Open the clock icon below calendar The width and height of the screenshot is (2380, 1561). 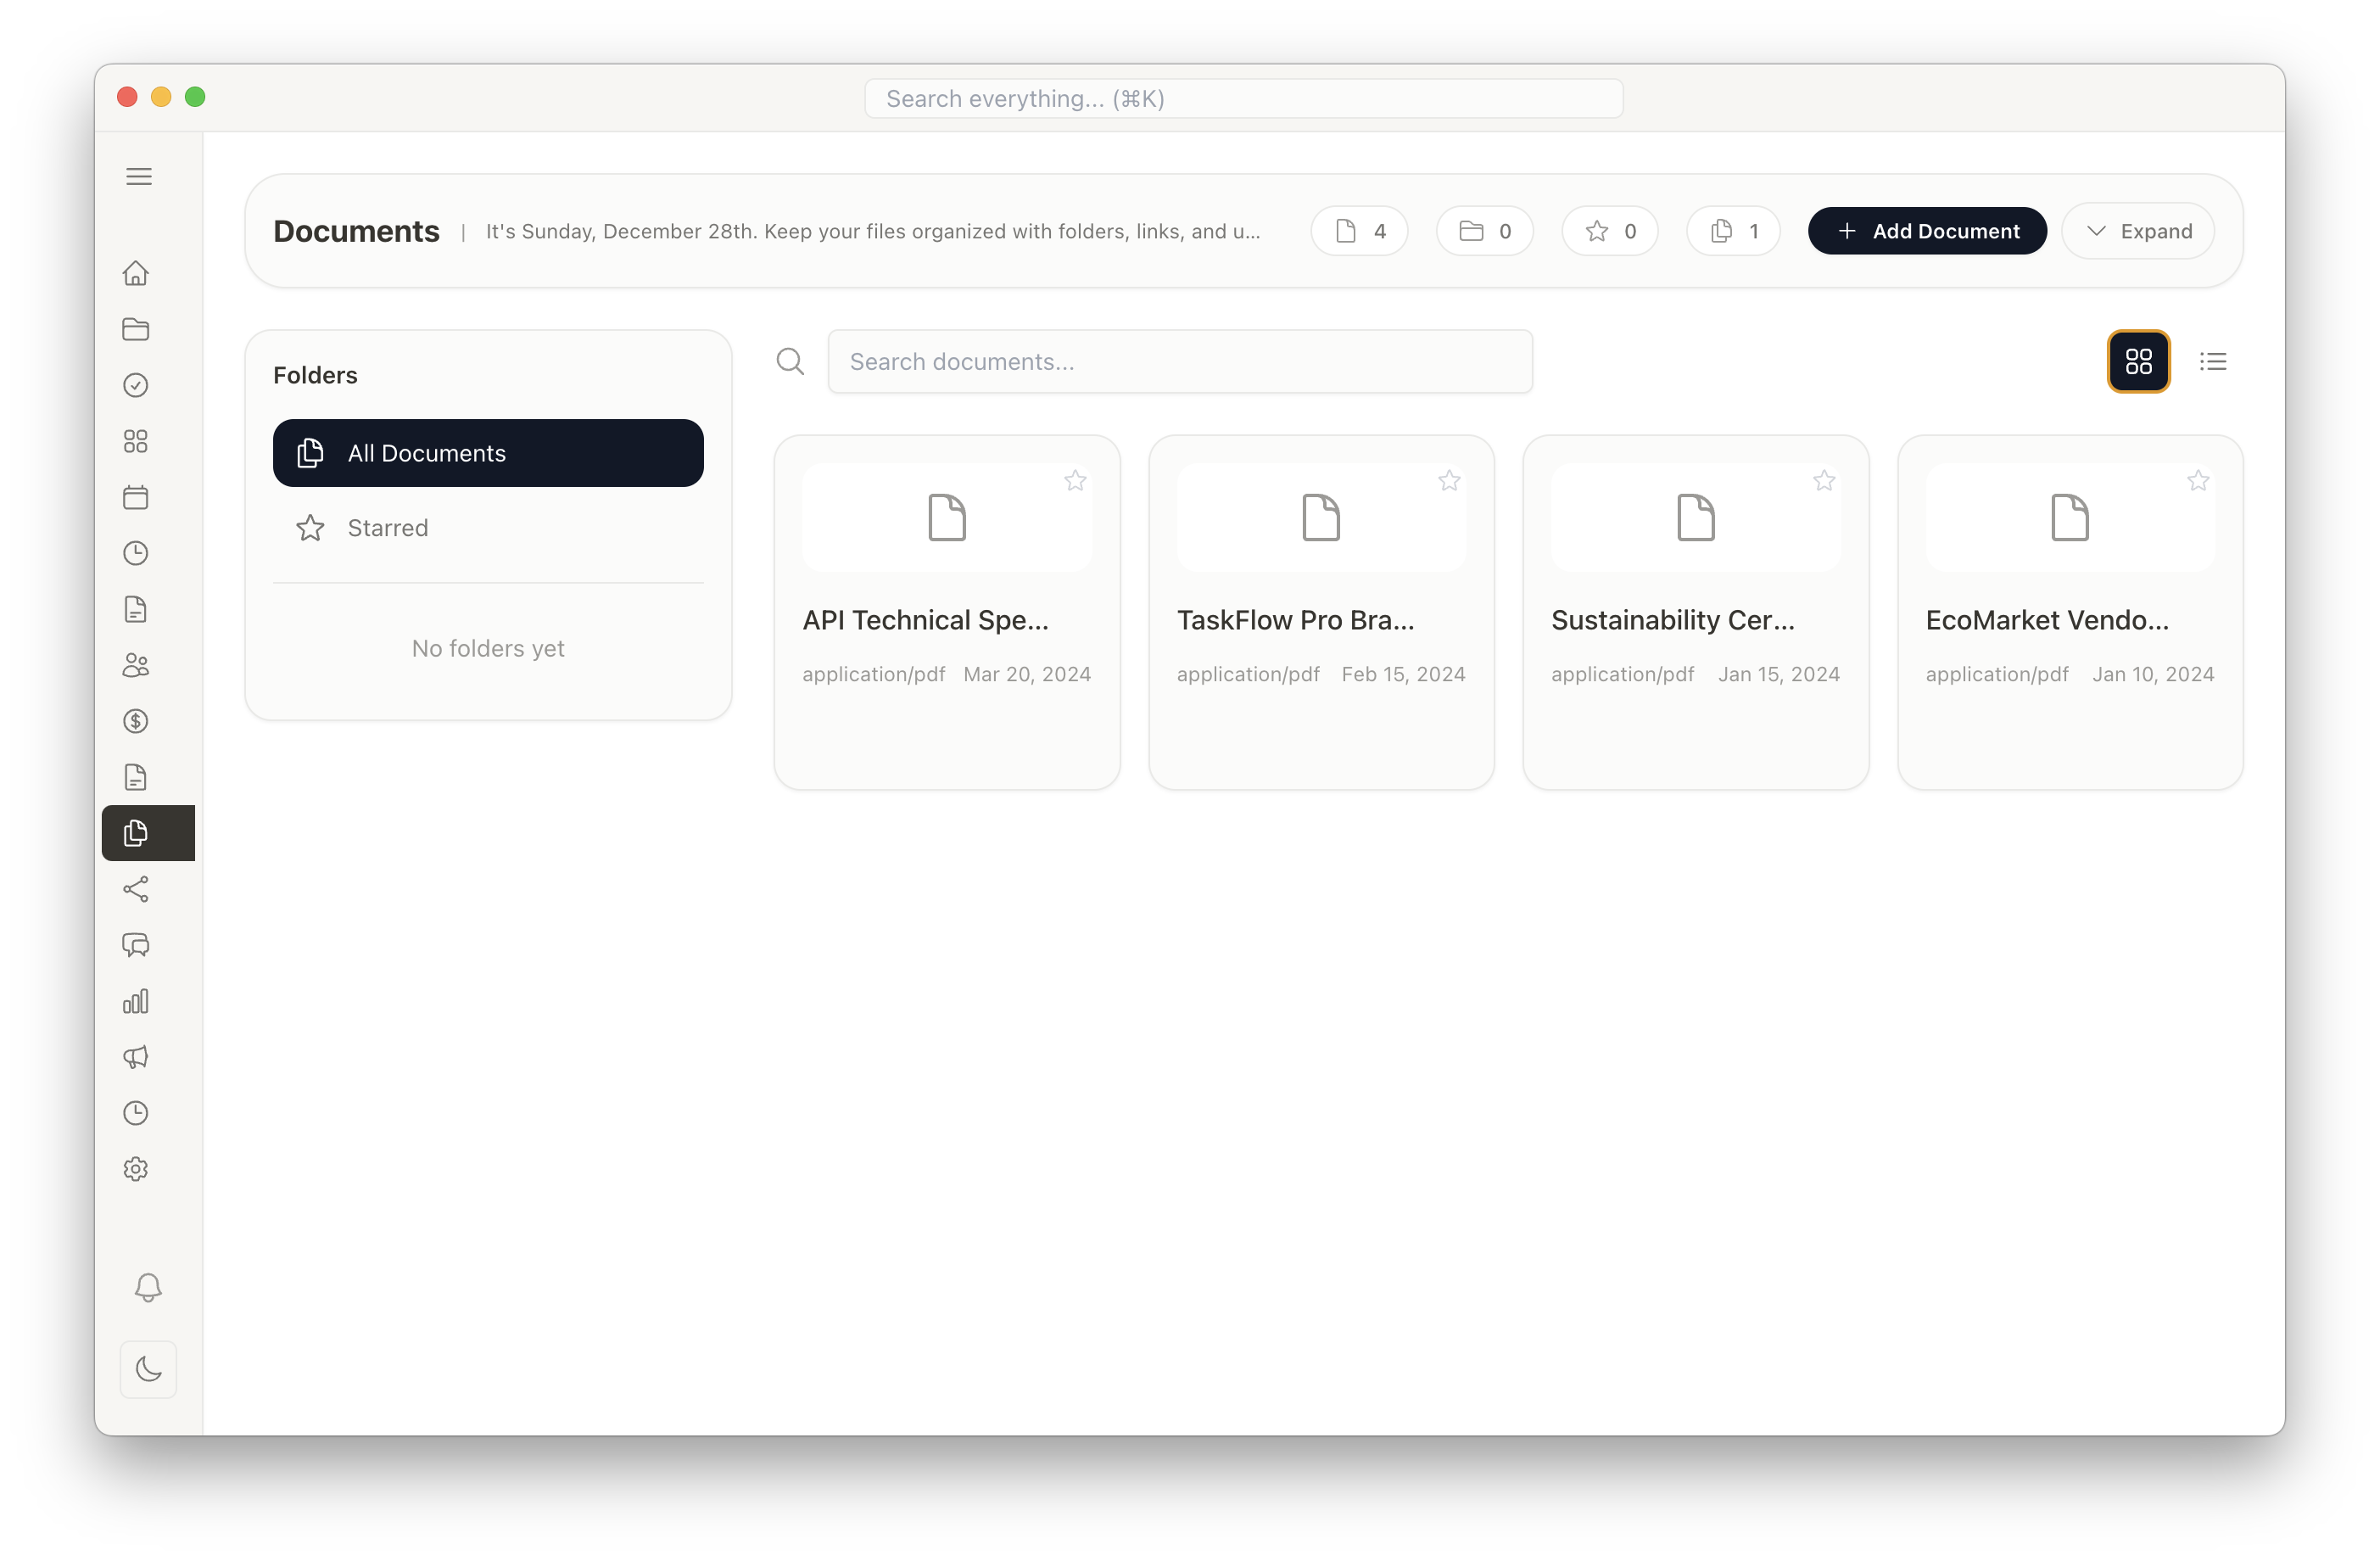(136, 553)
